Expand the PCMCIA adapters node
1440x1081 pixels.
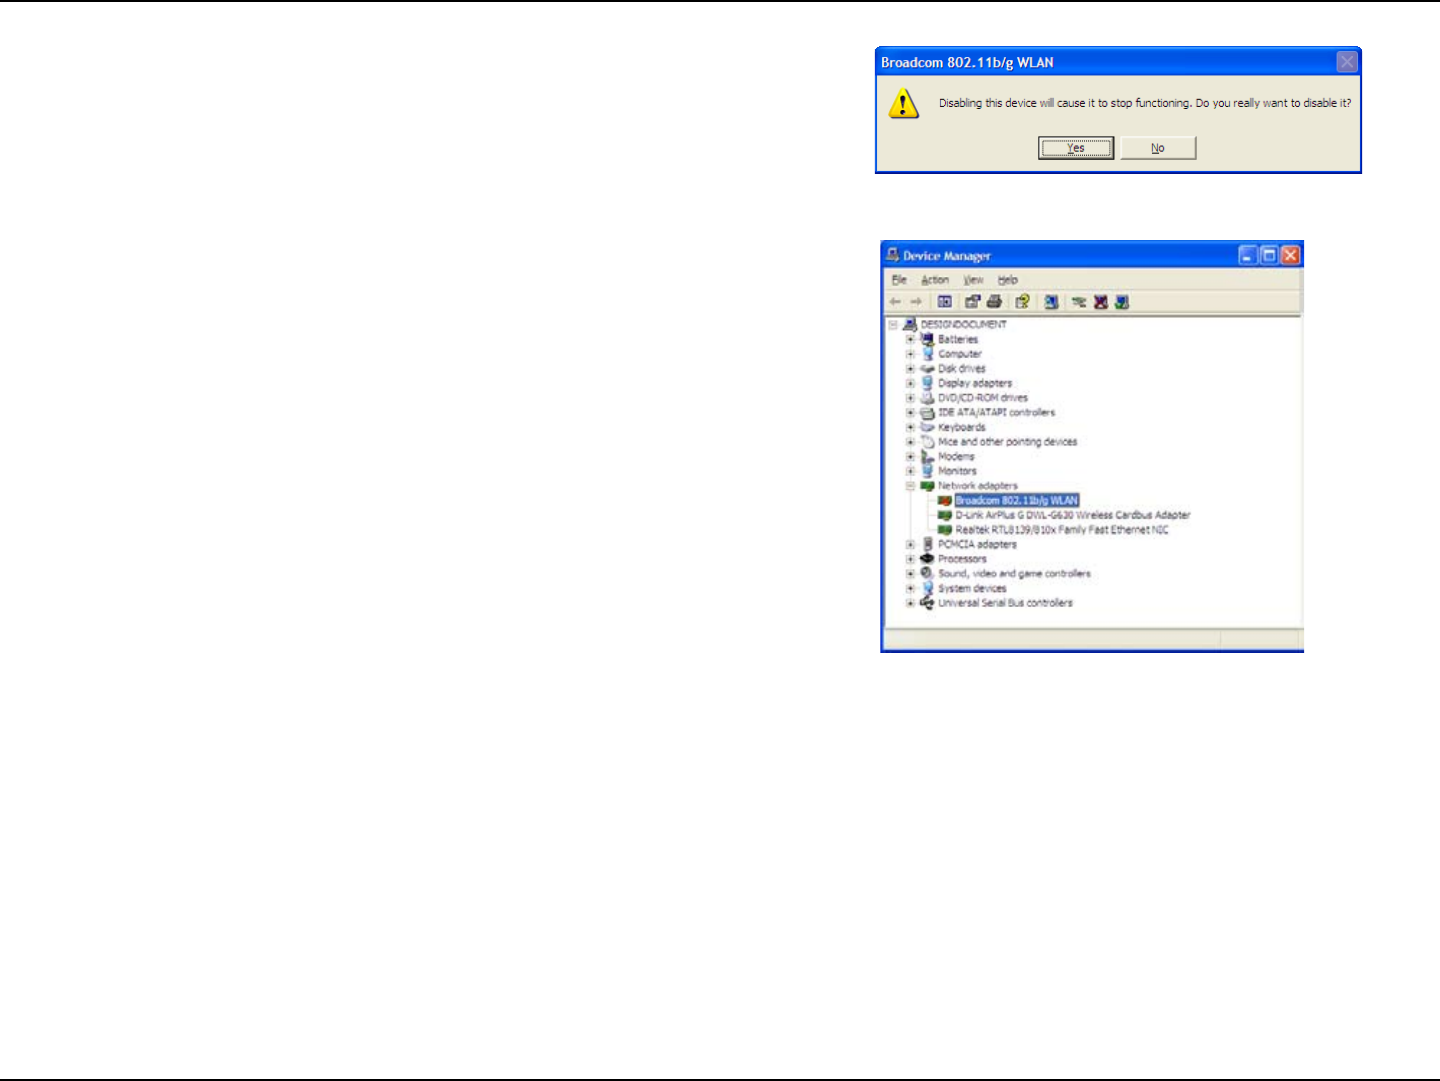coord(910,545)
